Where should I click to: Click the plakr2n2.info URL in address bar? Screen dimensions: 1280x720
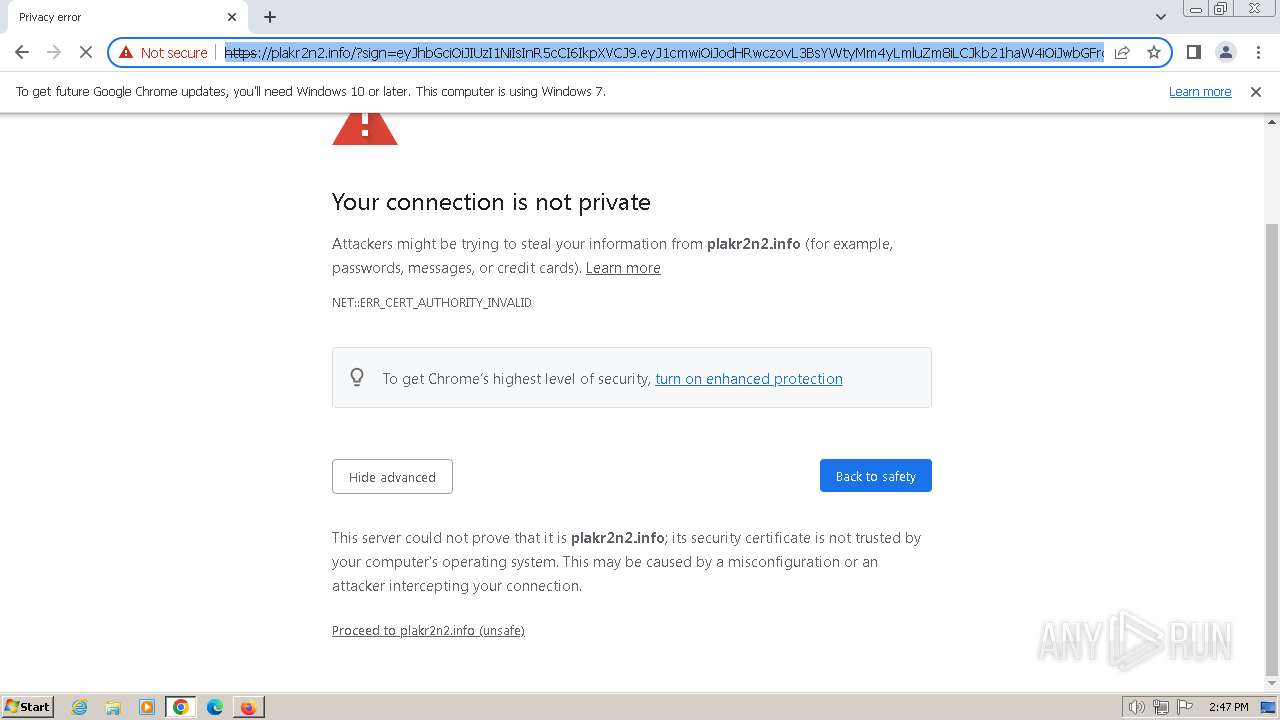(x=664, y=52)
